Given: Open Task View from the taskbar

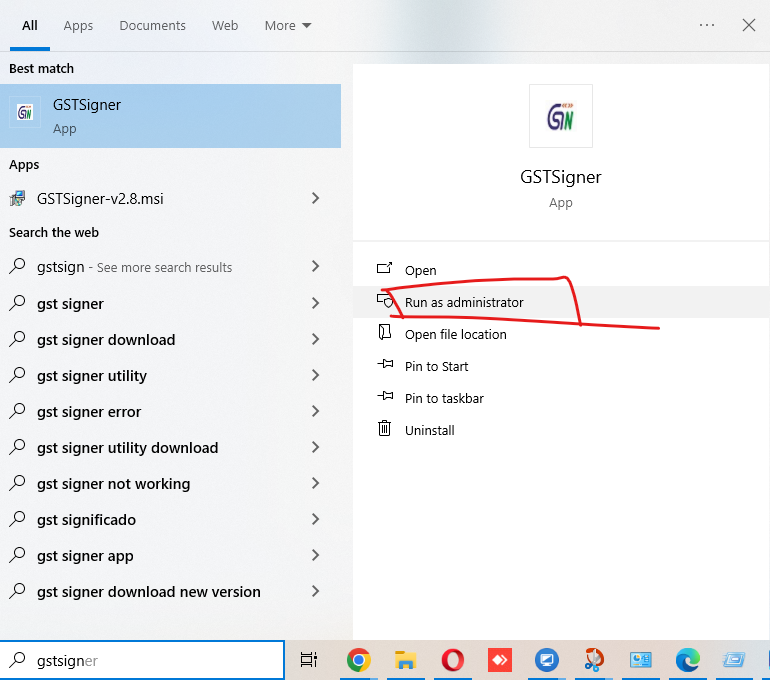Looking at the screenshot, I should 309,660.
